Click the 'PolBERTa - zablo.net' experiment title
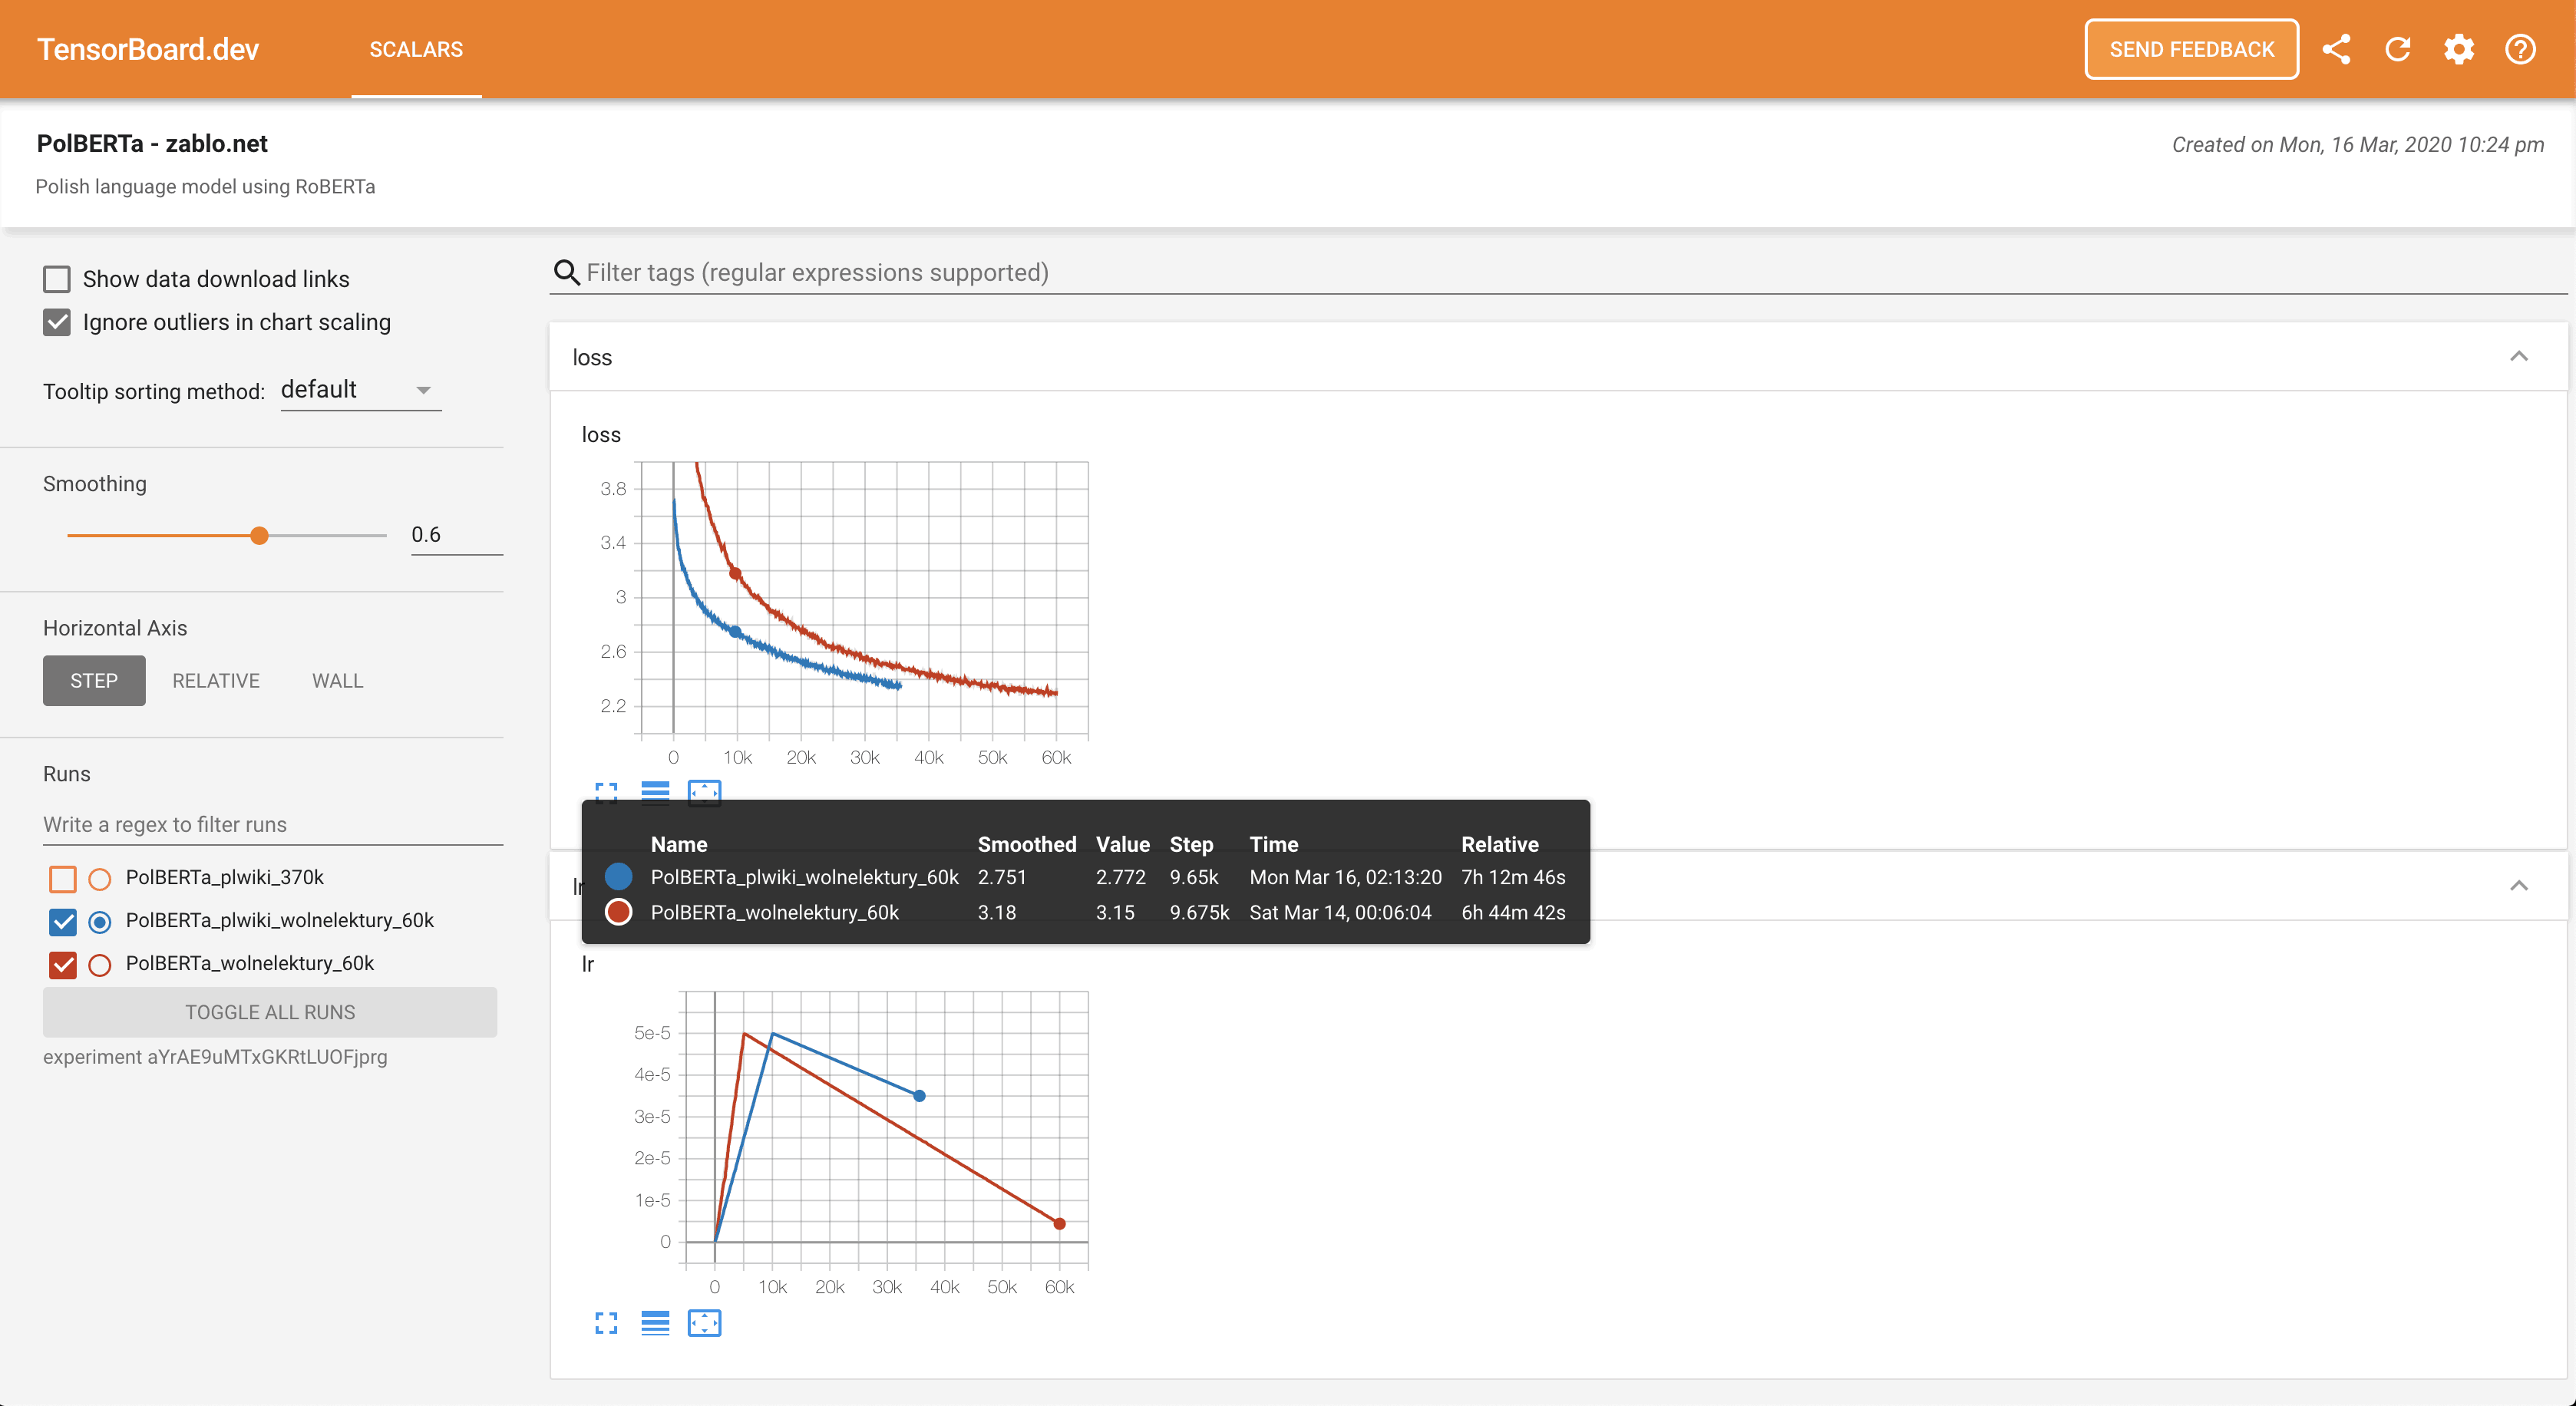This screenshot has width=2576, height=1406. pos(152,143)
